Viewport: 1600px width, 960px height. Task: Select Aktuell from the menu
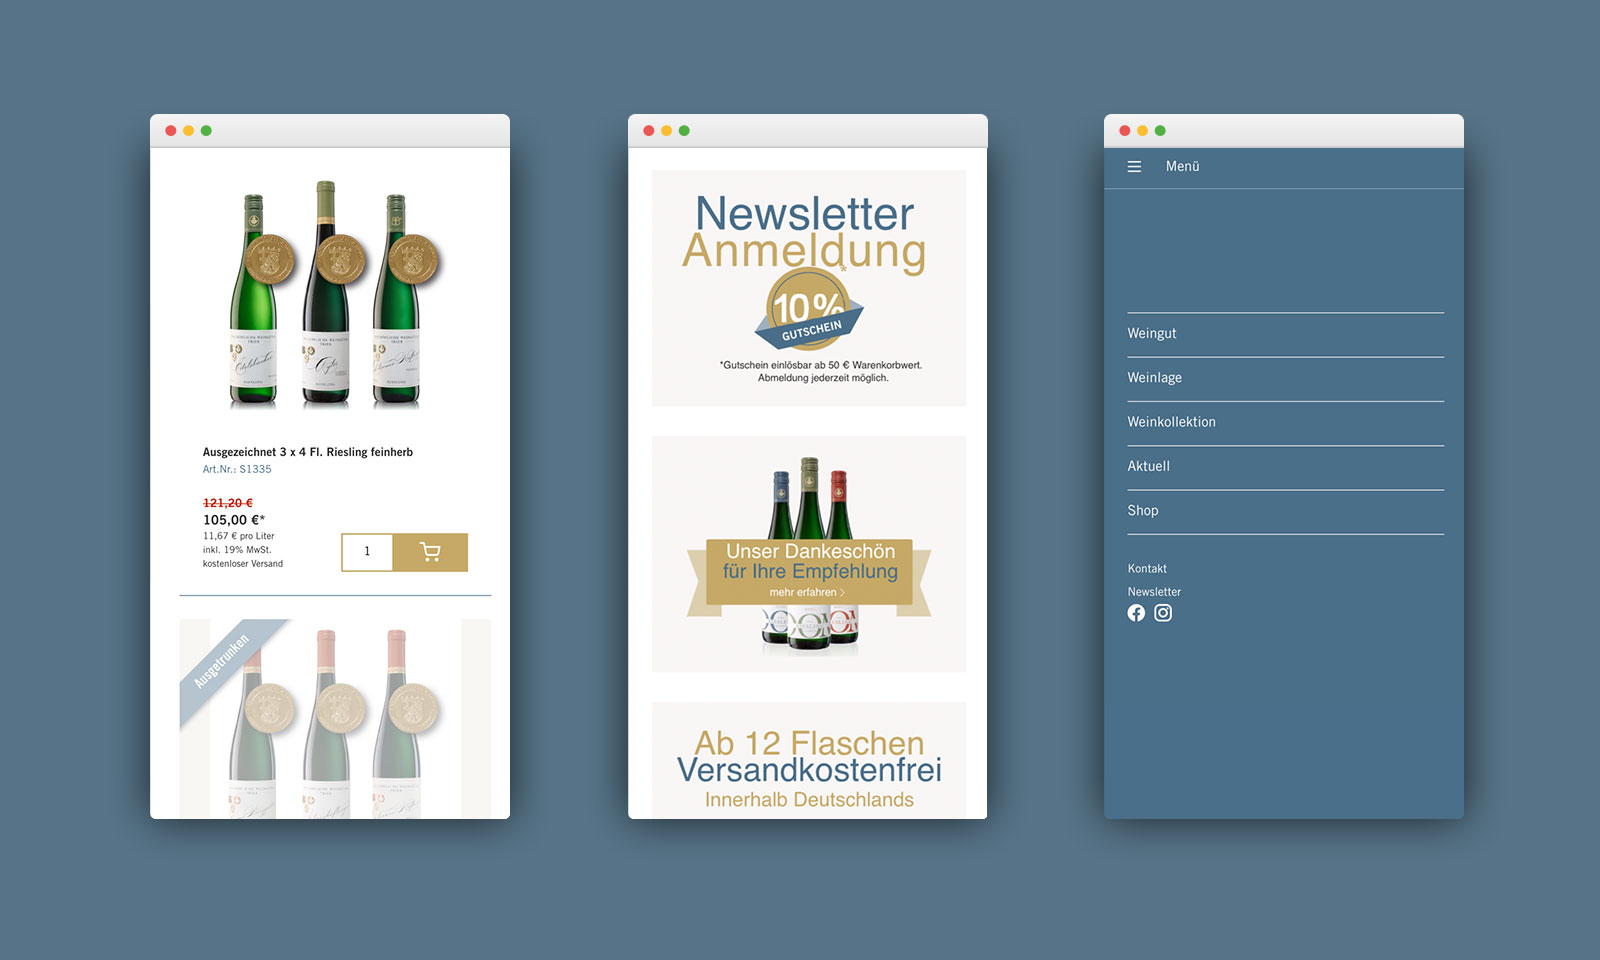pyautogui.click(x=1149, y=466)
